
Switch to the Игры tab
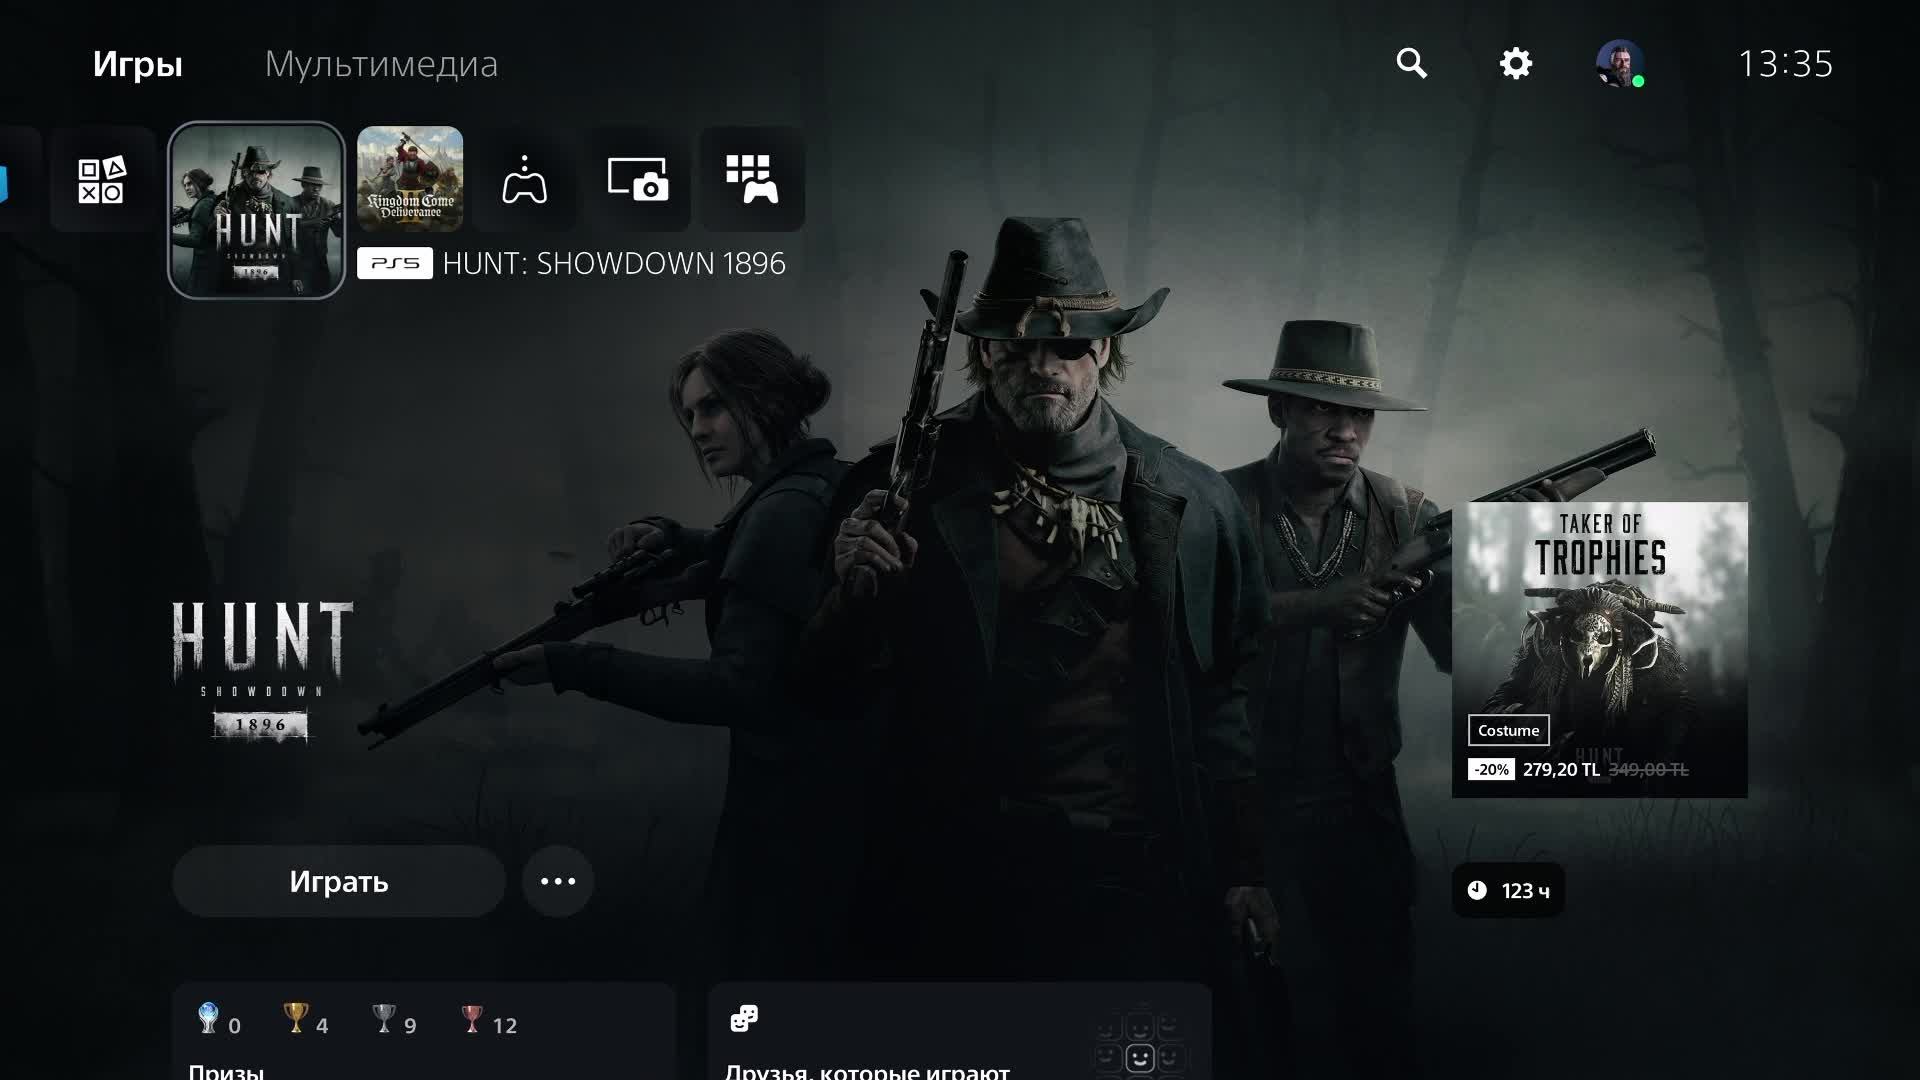137,64
